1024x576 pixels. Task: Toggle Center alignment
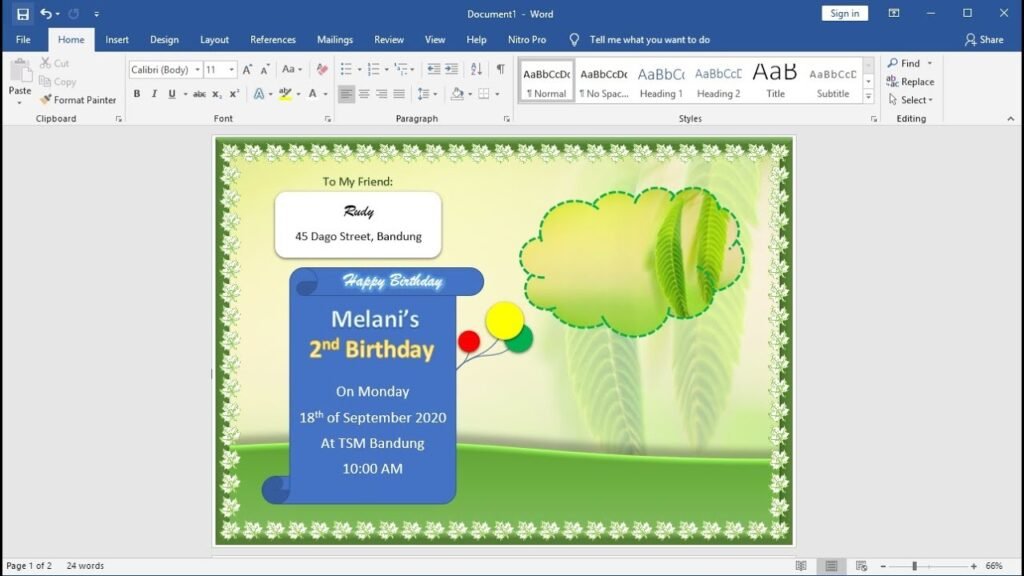[364, 94]
